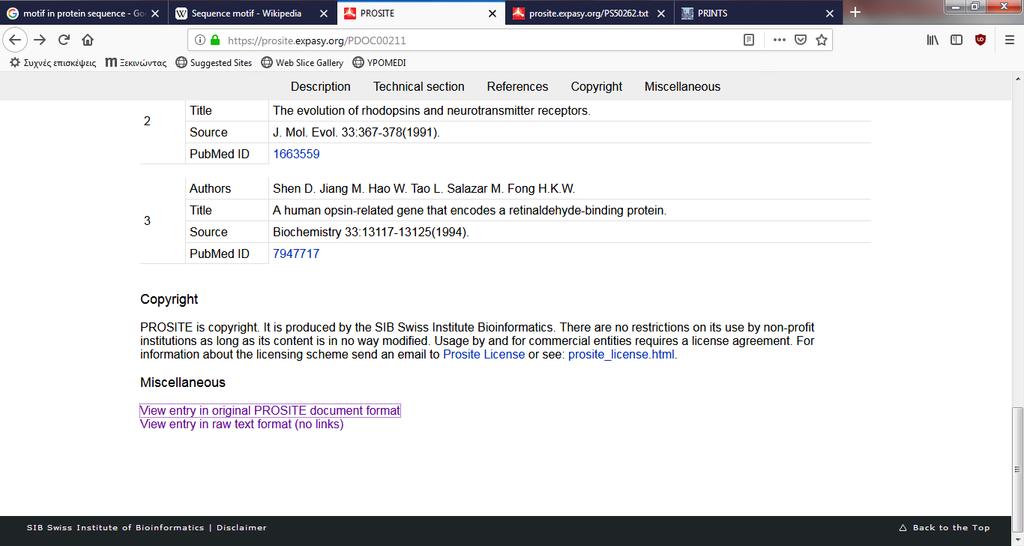Open the Library icon

click(x=933, y=40)
